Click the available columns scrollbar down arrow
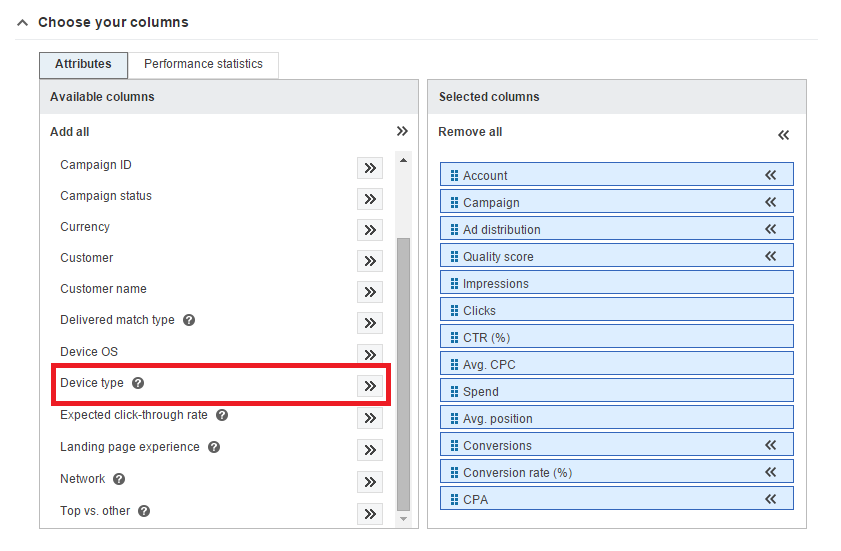The width and height of the screenshot is (841, 551). [404, 519]
